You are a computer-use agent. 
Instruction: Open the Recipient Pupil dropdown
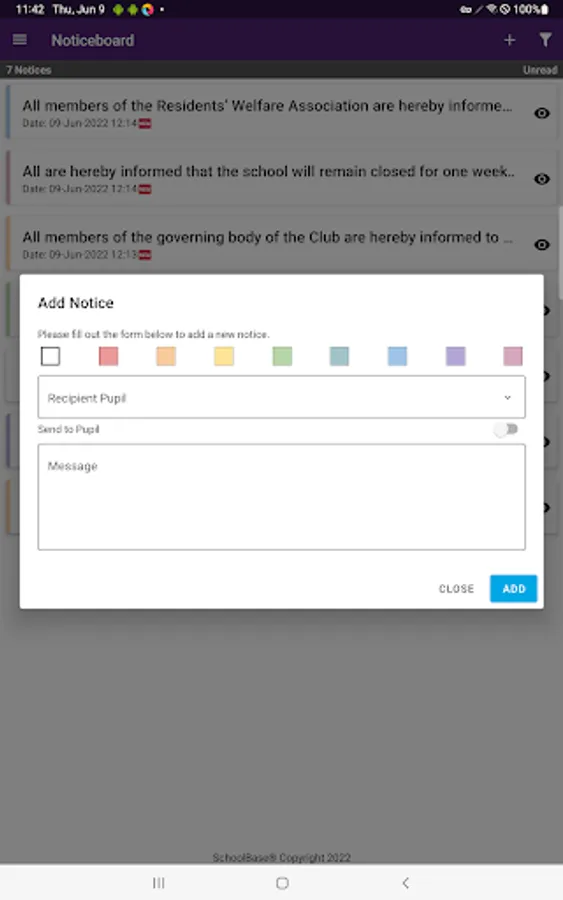281,397
